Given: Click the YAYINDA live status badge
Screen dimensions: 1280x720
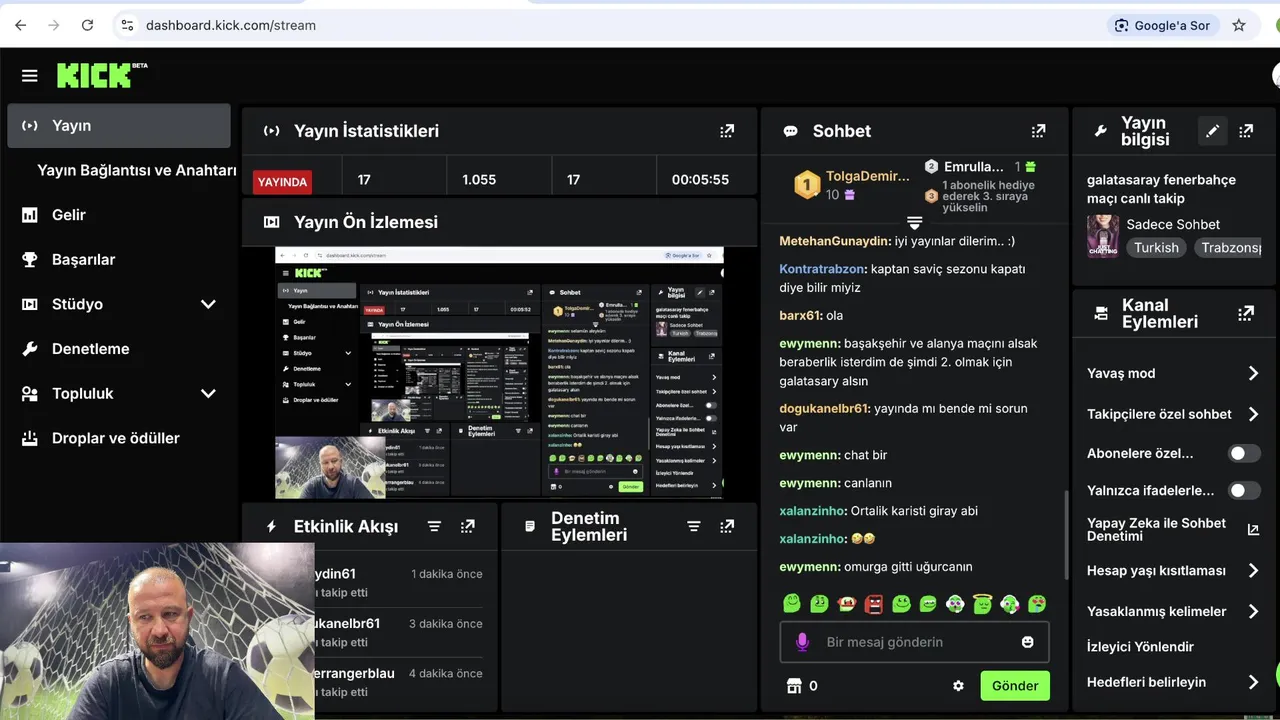Looking at the screenshot, I should tap(282, 182).
